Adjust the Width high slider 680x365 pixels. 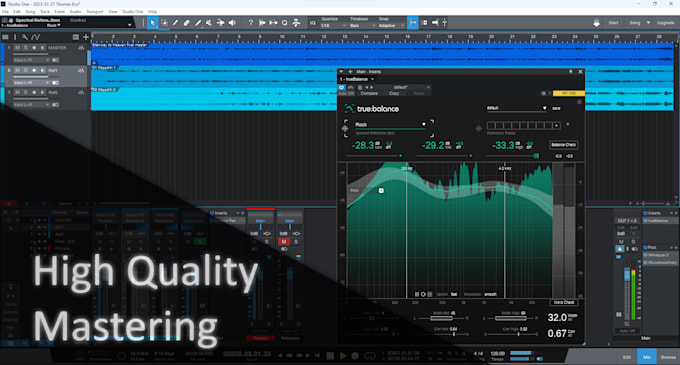(510, 318)
